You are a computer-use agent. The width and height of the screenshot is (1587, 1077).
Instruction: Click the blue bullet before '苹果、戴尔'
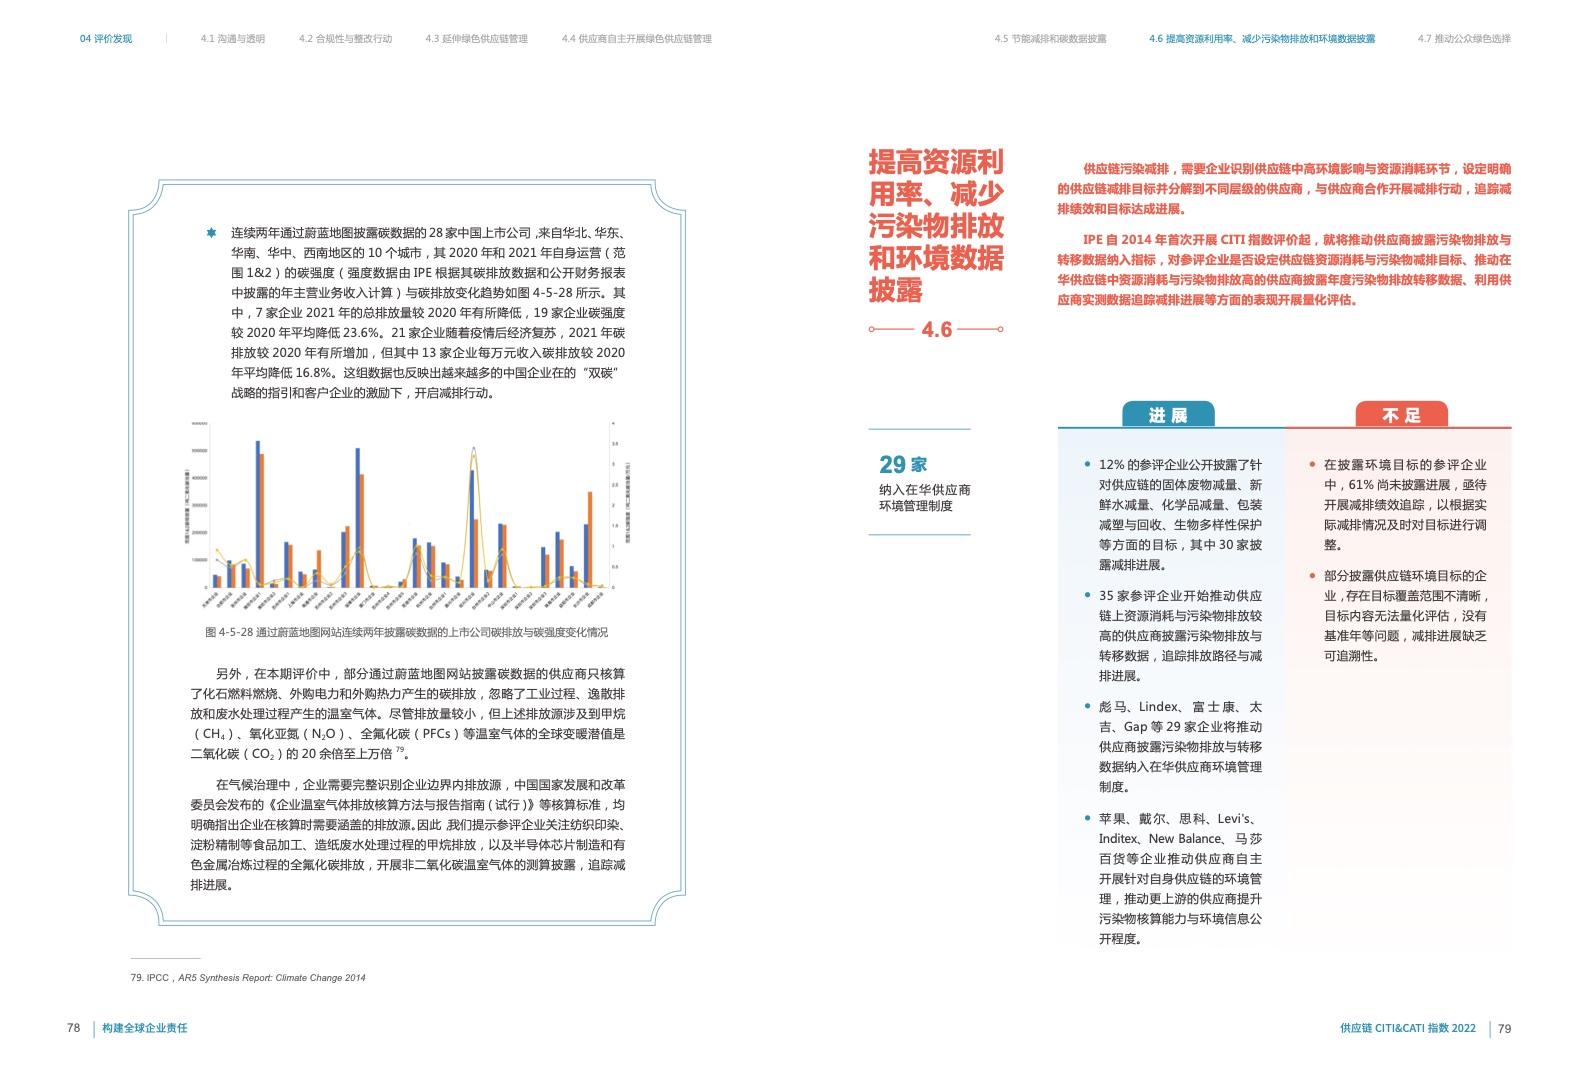click(1087, 818)
